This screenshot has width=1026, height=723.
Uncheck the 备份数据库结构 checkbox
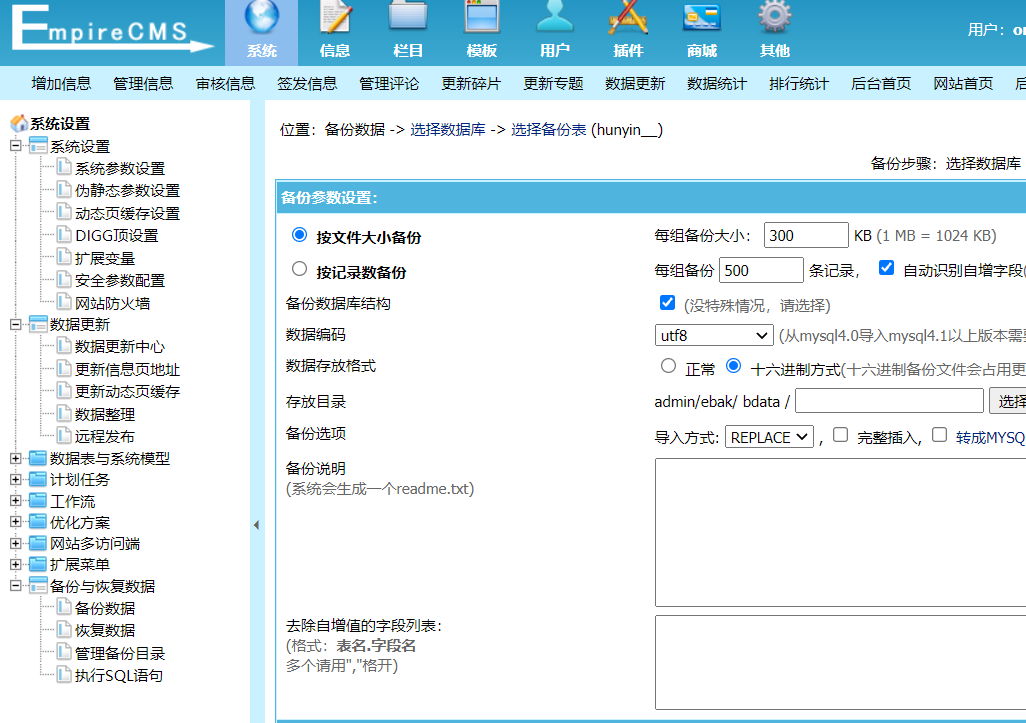tap(668, 303)
